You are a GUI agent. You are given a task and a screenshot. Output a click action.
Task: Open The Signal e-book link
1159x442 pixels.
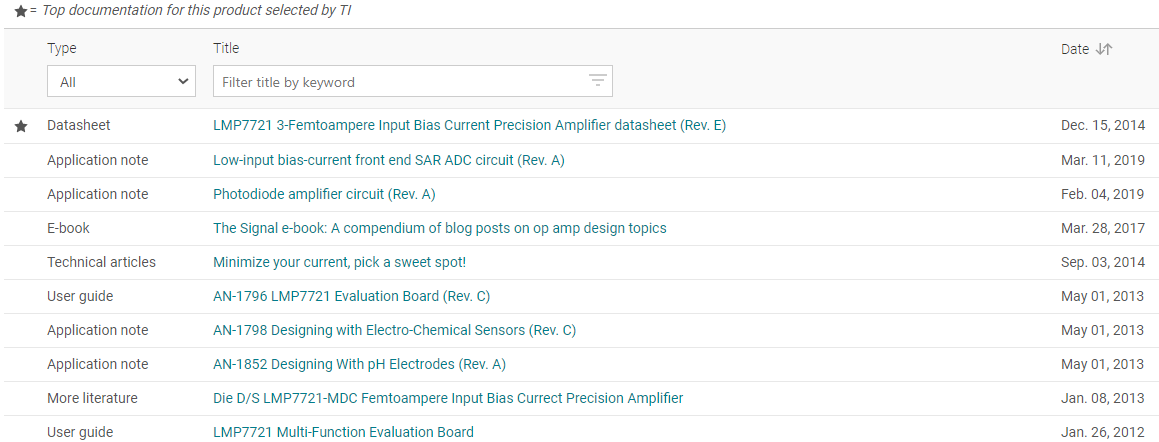[439, 228]
